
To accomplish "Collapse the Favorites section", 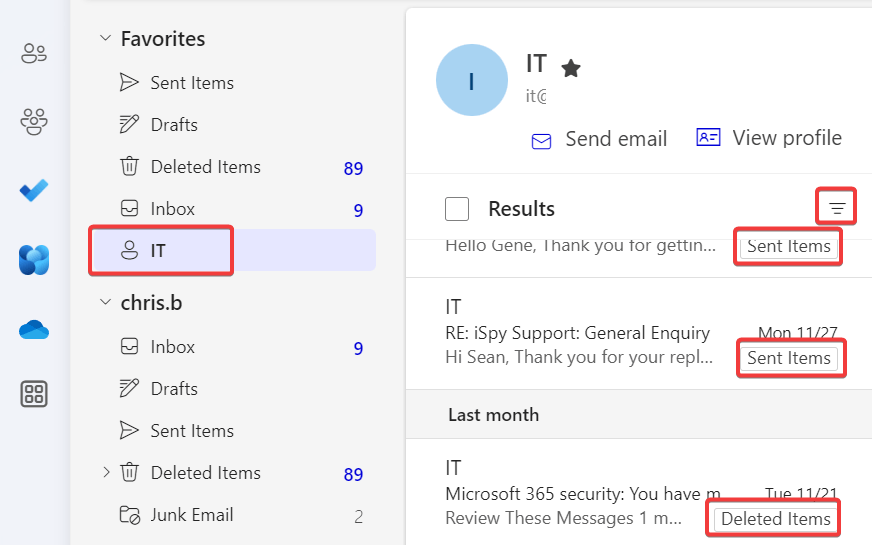I will [x=105, y=39].
